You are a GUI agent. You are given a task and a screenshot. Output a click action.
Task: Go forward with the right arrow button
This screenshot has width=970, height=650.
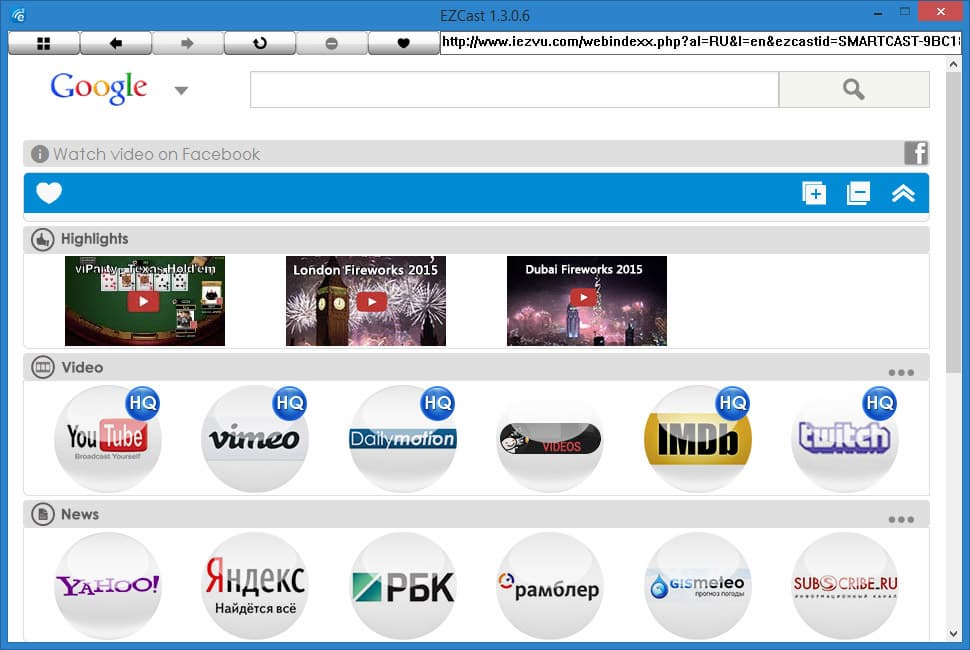(x=187, y=43)
